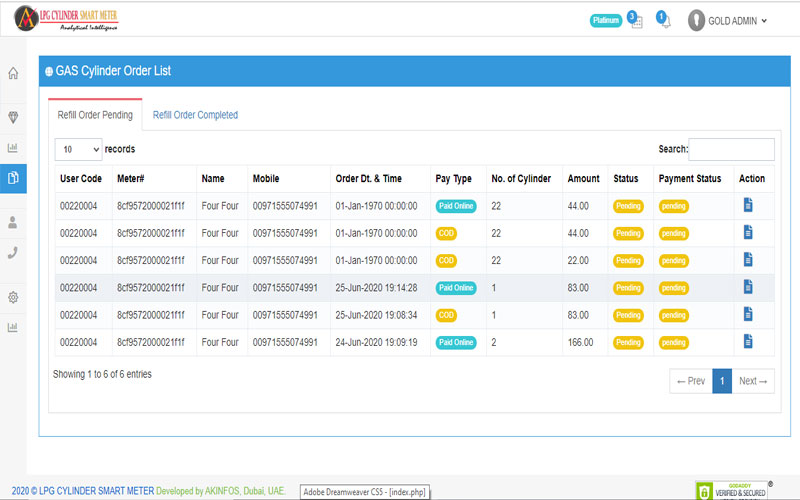
Task: Click the globe icon beside order list title
Action: click(49, 71)
